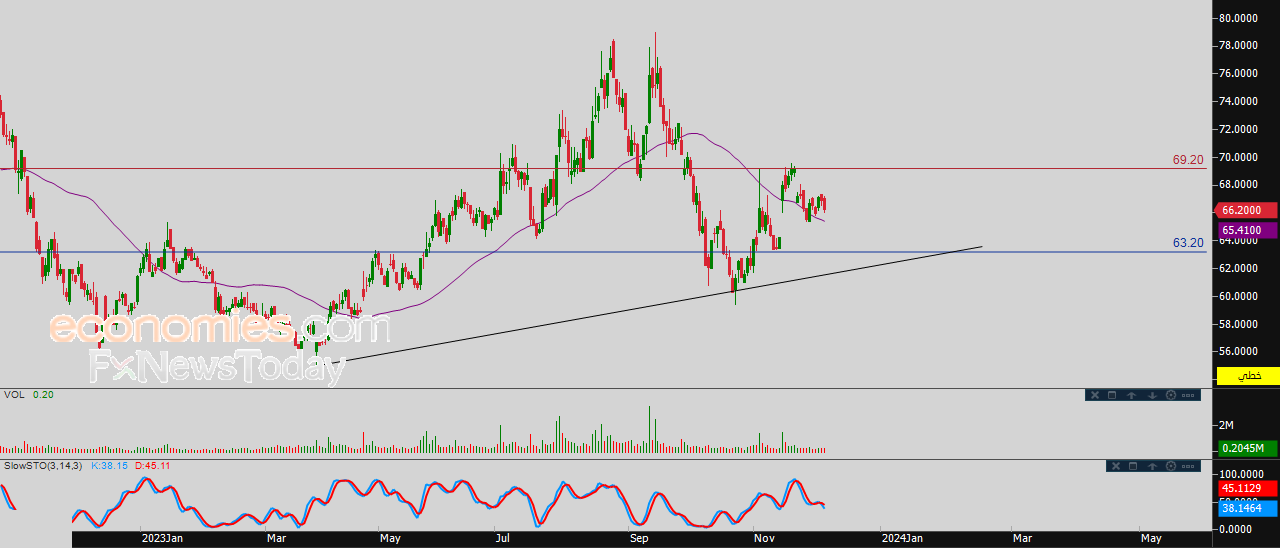
Task: Click the 58.0000 price axis label
Action: coord(1237,324)
